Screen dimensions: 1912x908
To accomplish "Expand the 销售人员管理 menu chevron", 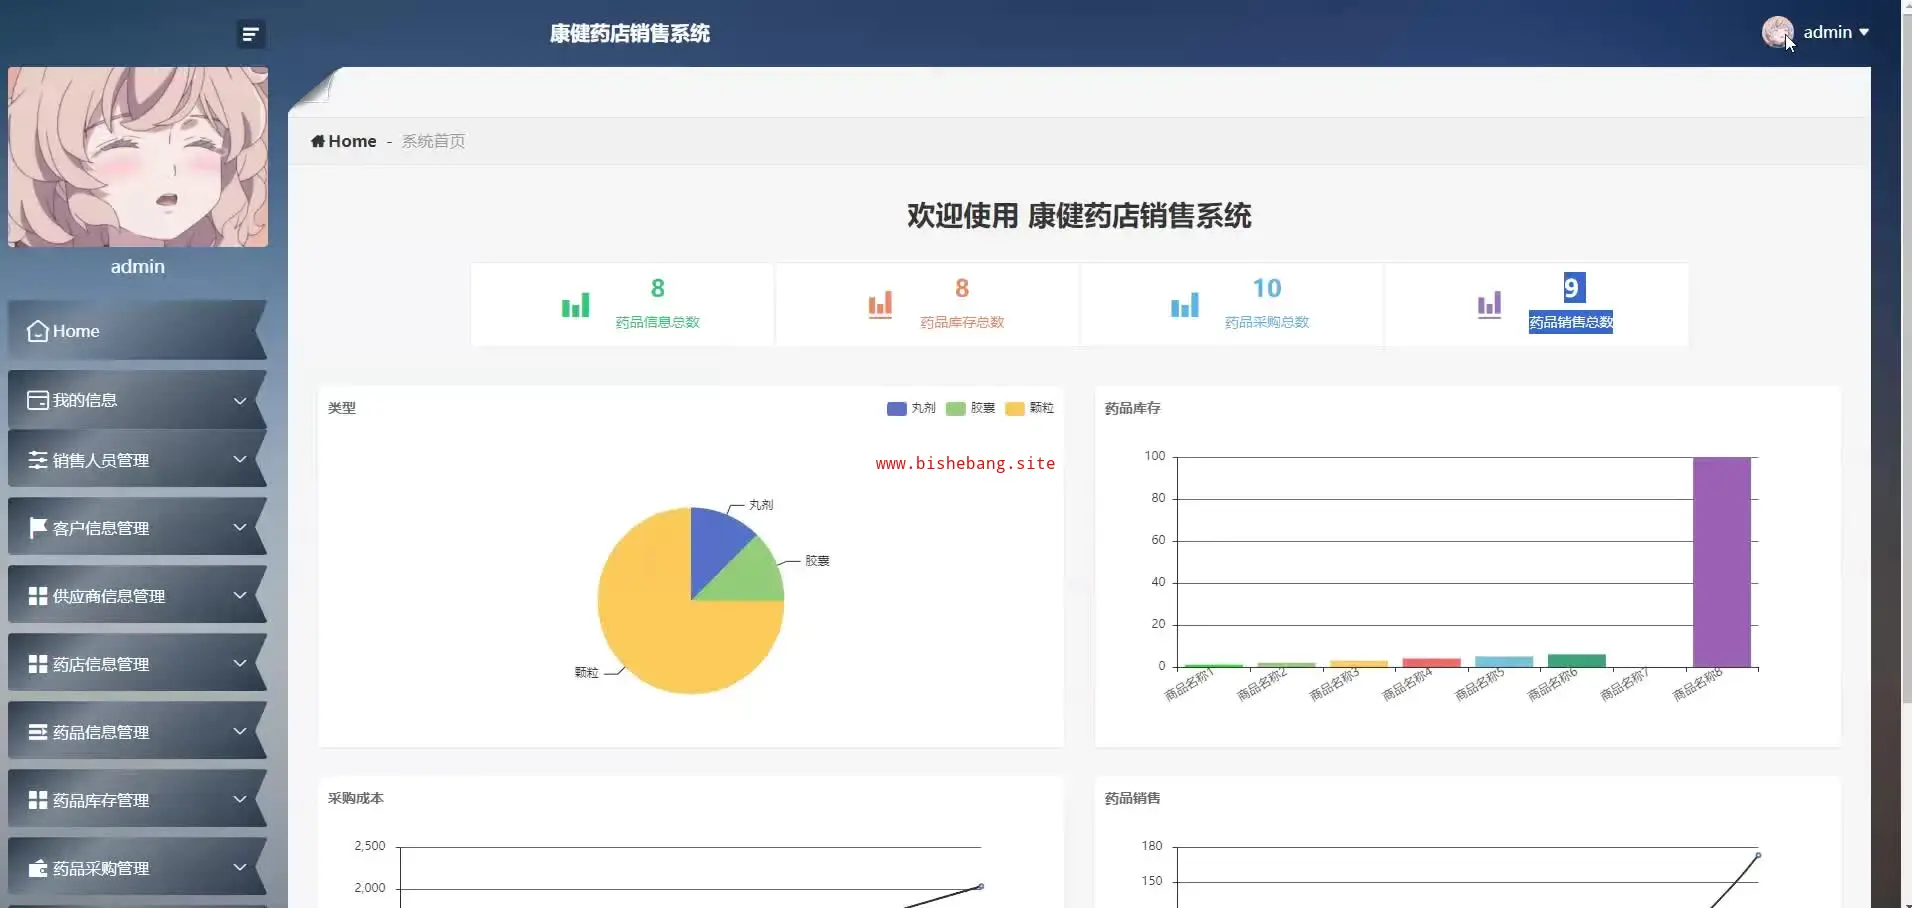I will pyautogui.click(x=240, y=459).
